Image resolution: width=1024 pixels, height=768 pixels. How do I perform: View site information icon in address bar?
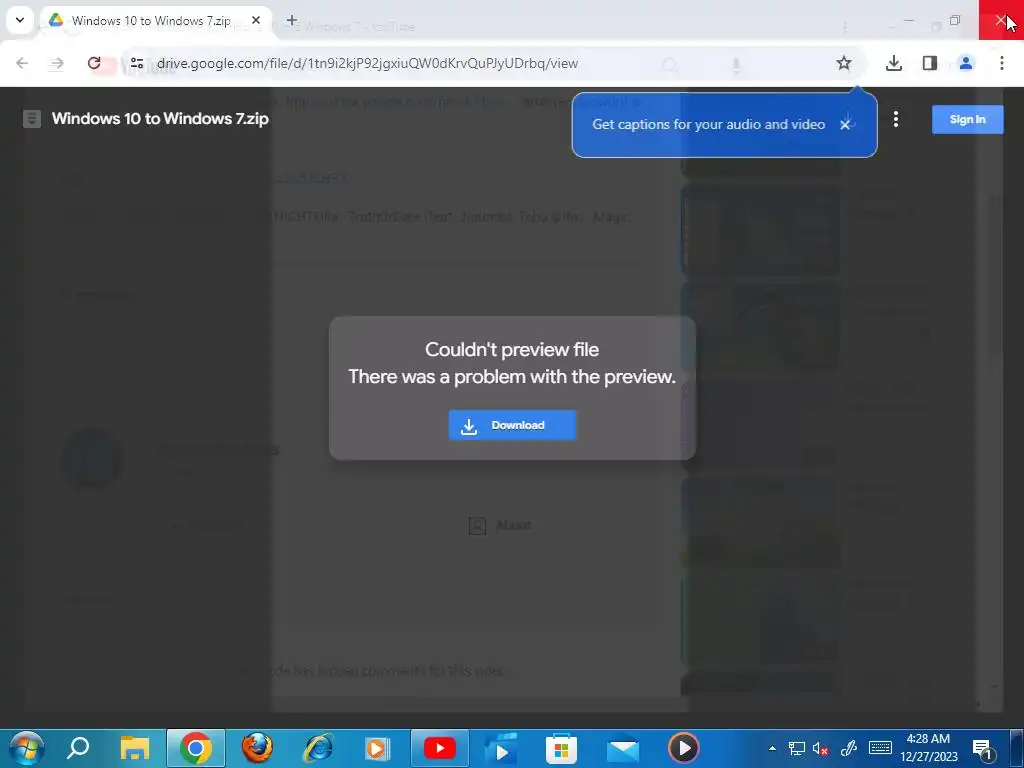point(136,63)
